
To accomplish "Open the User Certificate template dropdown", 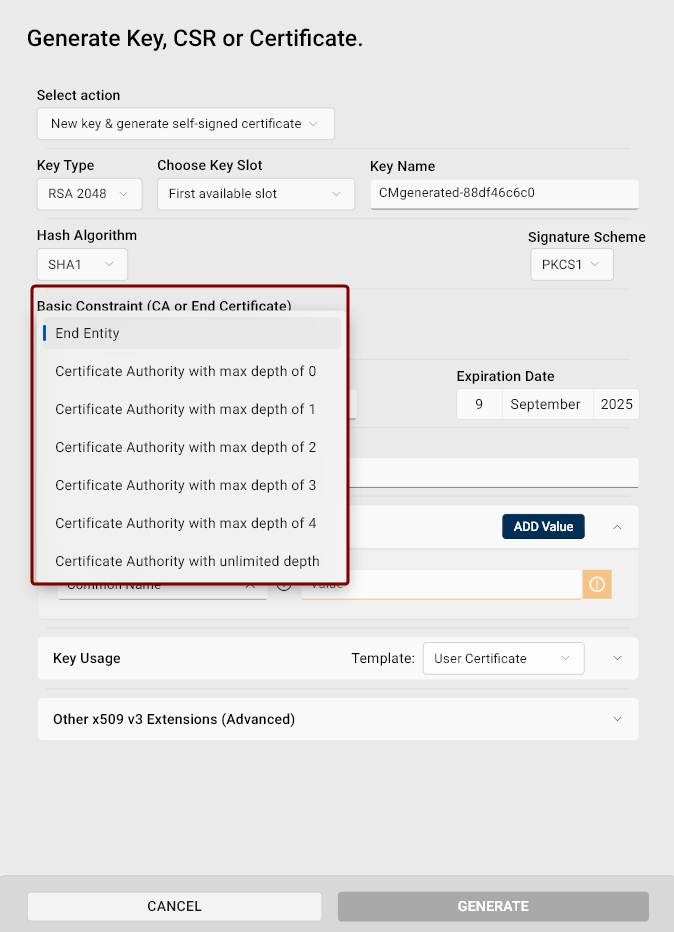I will (x=503, y=658).
